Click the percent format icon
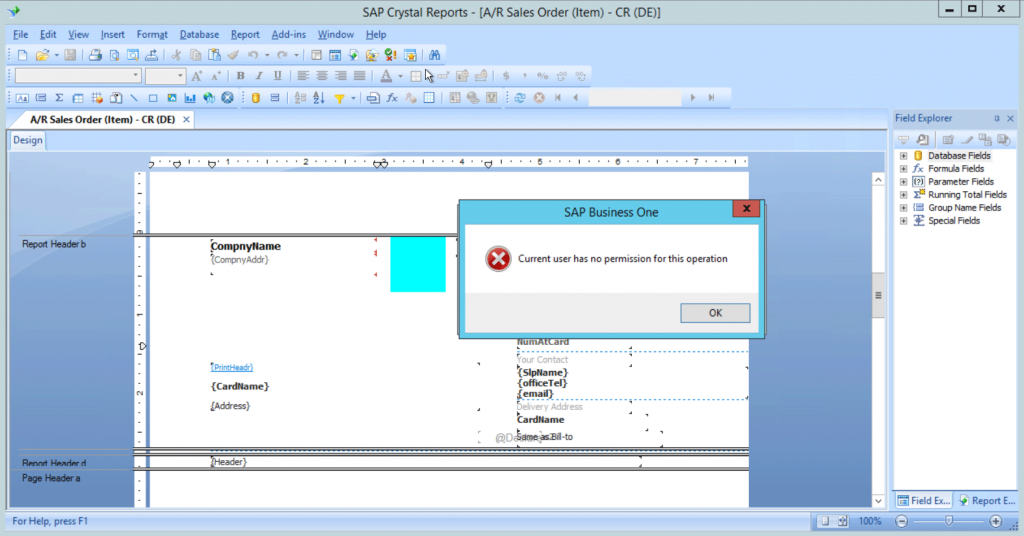 [x=543, y=76]
